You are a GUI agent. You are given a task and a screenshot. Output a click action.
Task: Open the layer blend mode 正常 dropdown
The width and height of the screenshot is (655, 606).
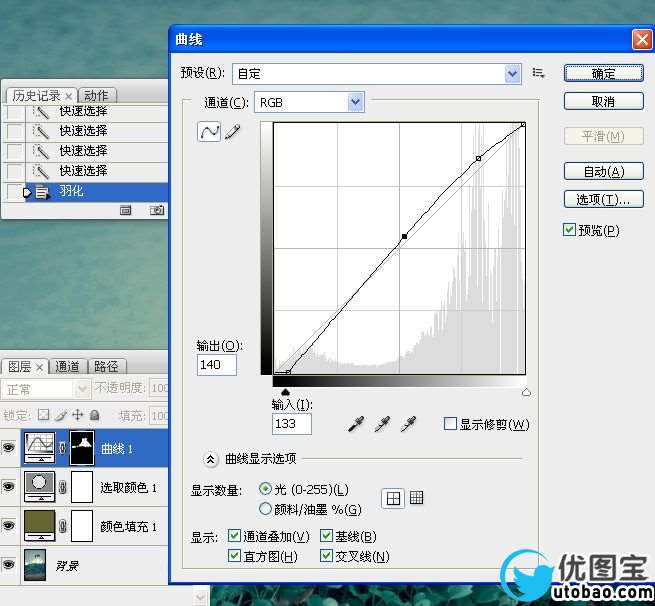pyautogui.click(x=45, y=389)
